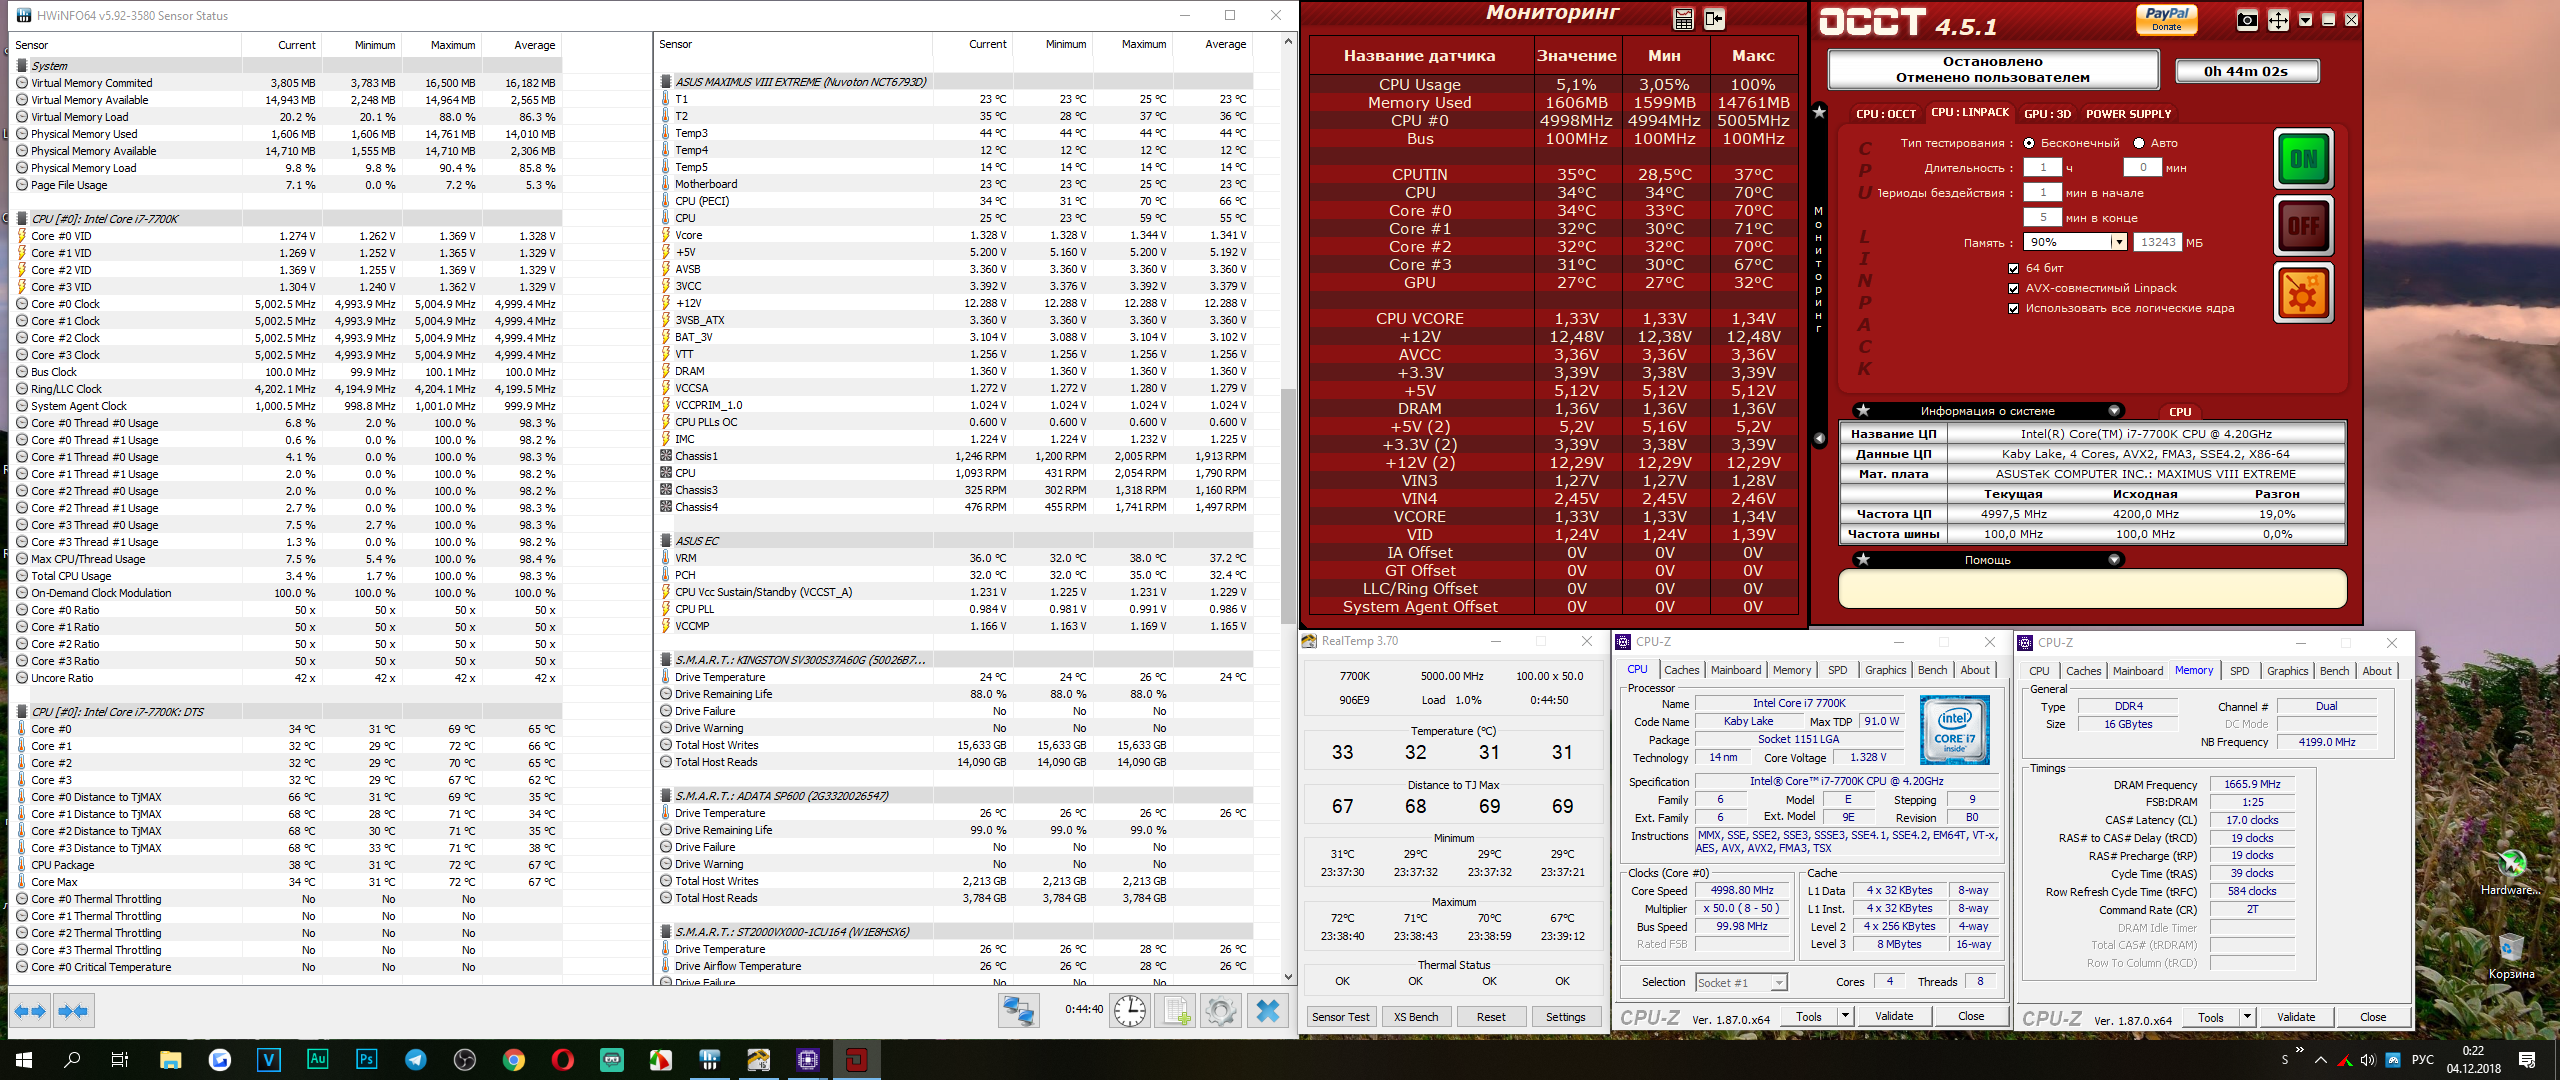Open CPU-Z Tools dropdown arrow in left window
The width and height of the screenshot is (2560, 1080).
pos(1844,1016)
